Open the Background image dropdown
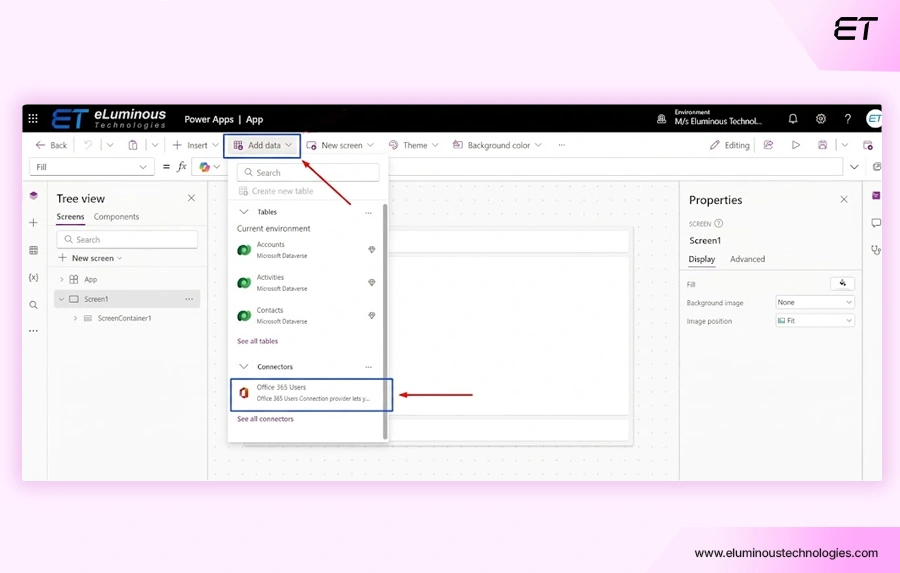Image resolution: width=900 pixels, height=573 pixels. 814,303
